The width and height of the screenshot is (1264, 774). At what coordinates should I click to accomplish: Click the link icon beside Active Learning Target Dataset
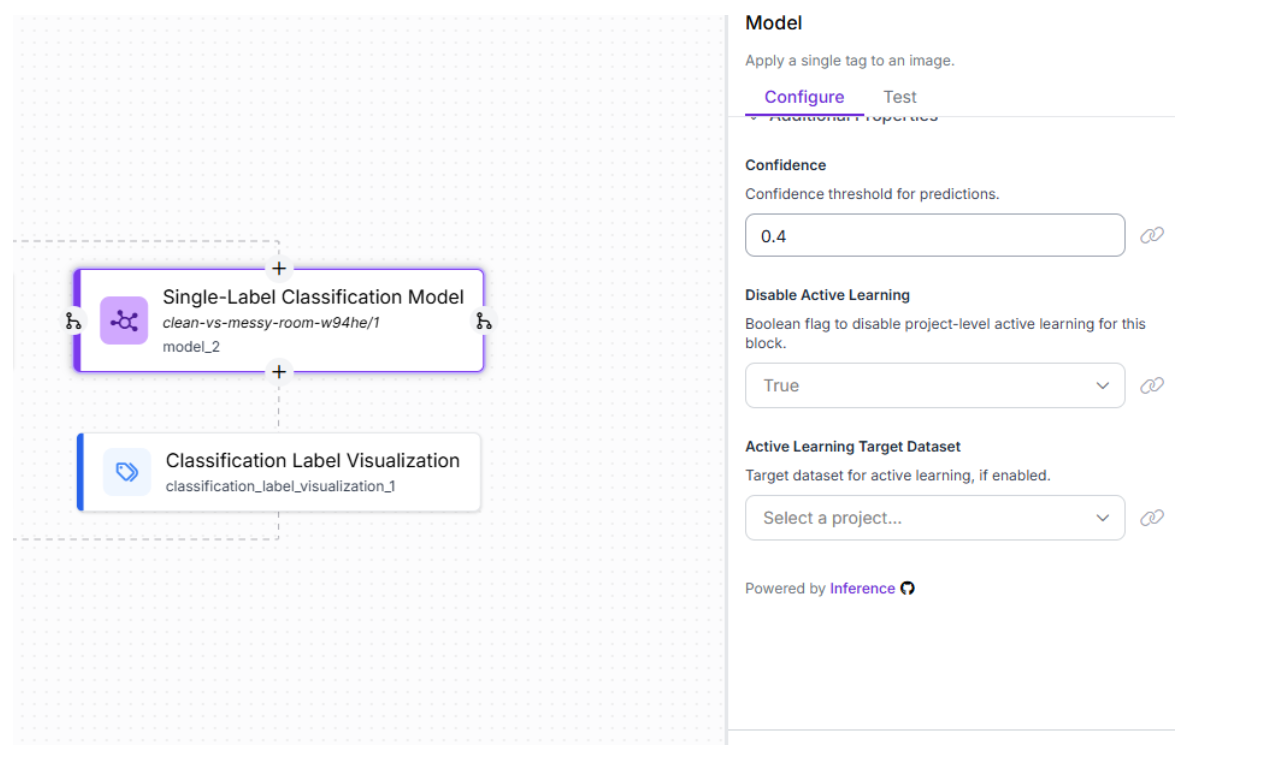(x=1152, y=517)
